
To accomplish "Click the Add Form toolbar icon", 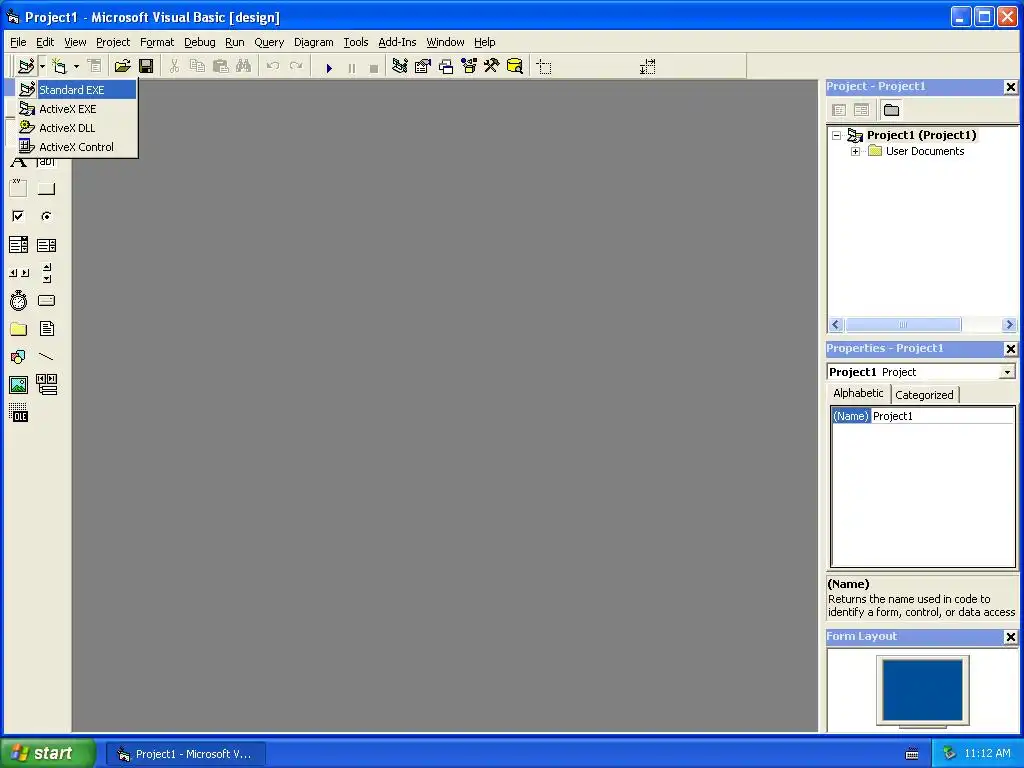I will [59, 66].
